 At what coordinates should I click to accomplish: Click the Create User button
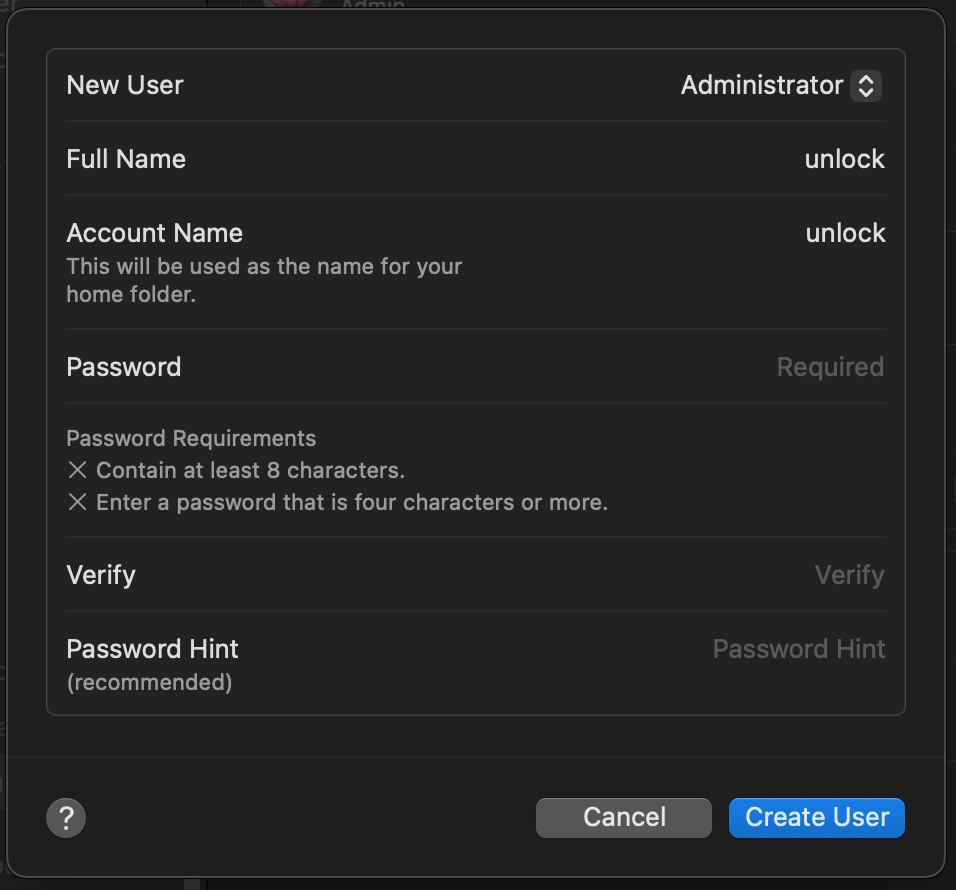click(x=816, y=817)
